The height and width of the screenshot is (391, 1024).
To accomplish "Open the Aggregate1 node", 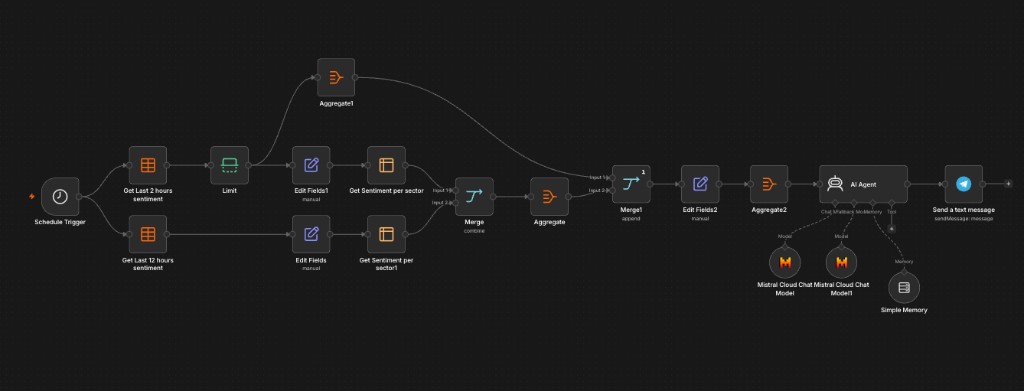I will coord(336,78).
